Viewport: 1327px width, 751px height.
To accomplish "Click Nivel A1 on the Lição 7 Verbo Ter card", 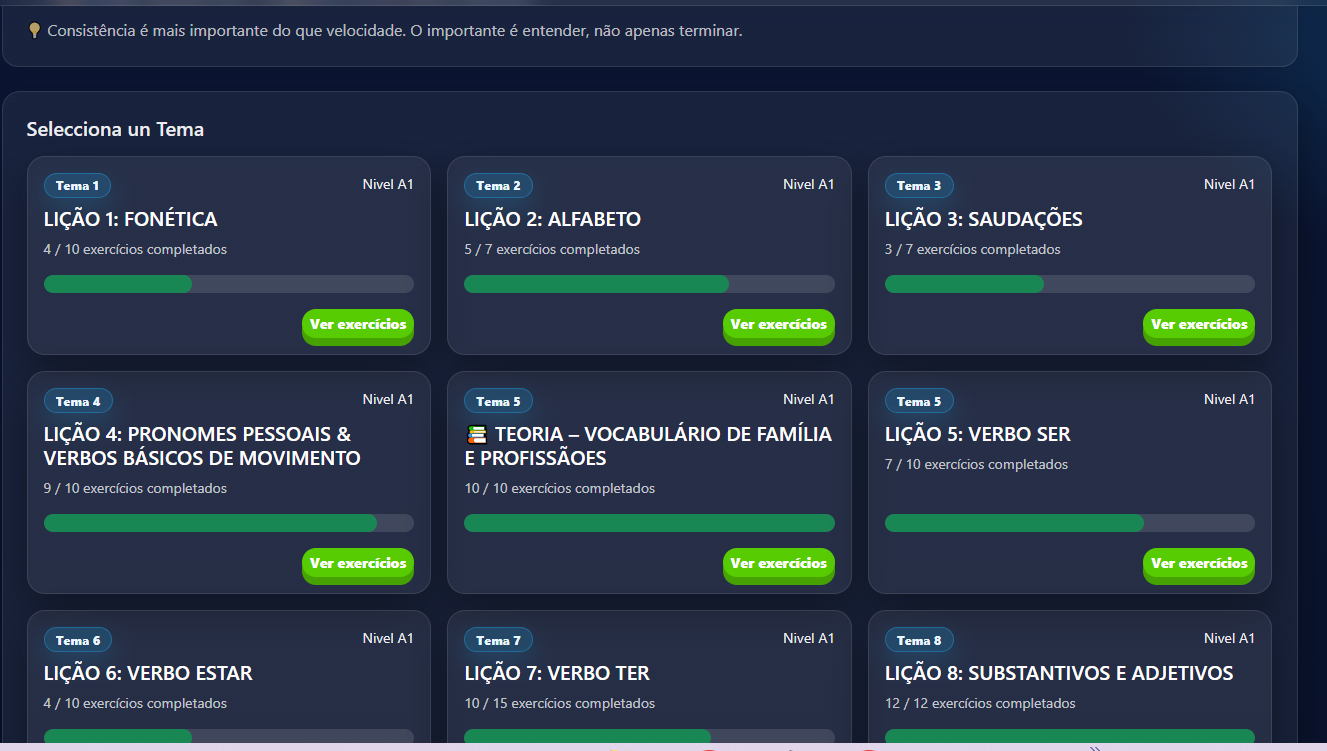I will tap(808, 638).
